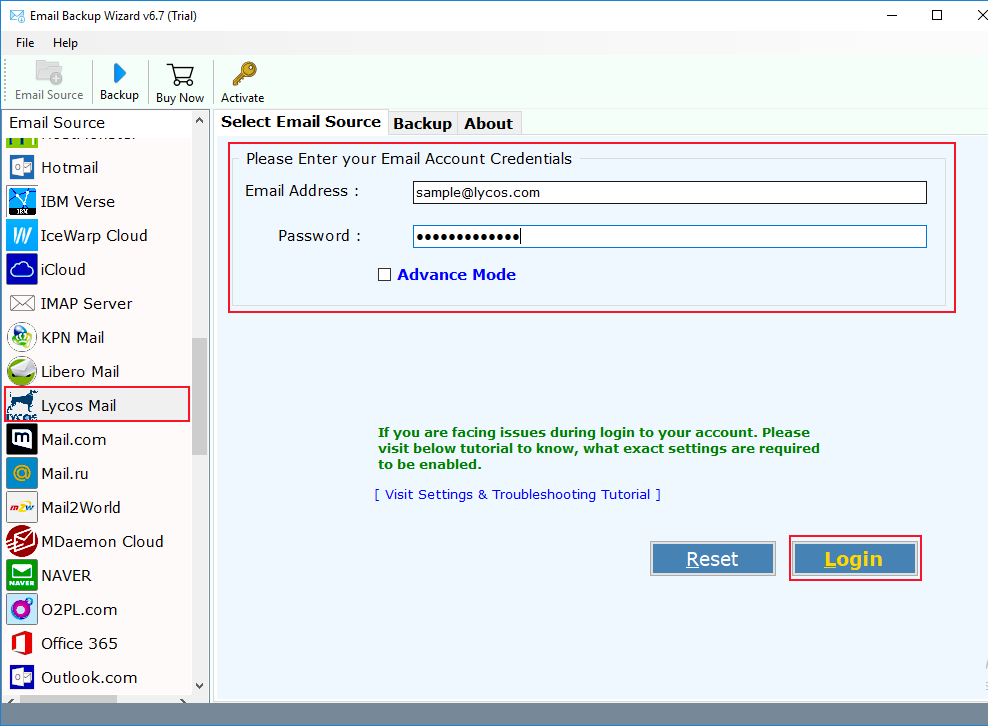Focus the Email Address input field
This screenshot has width=988, height=726.
(670, 193)
